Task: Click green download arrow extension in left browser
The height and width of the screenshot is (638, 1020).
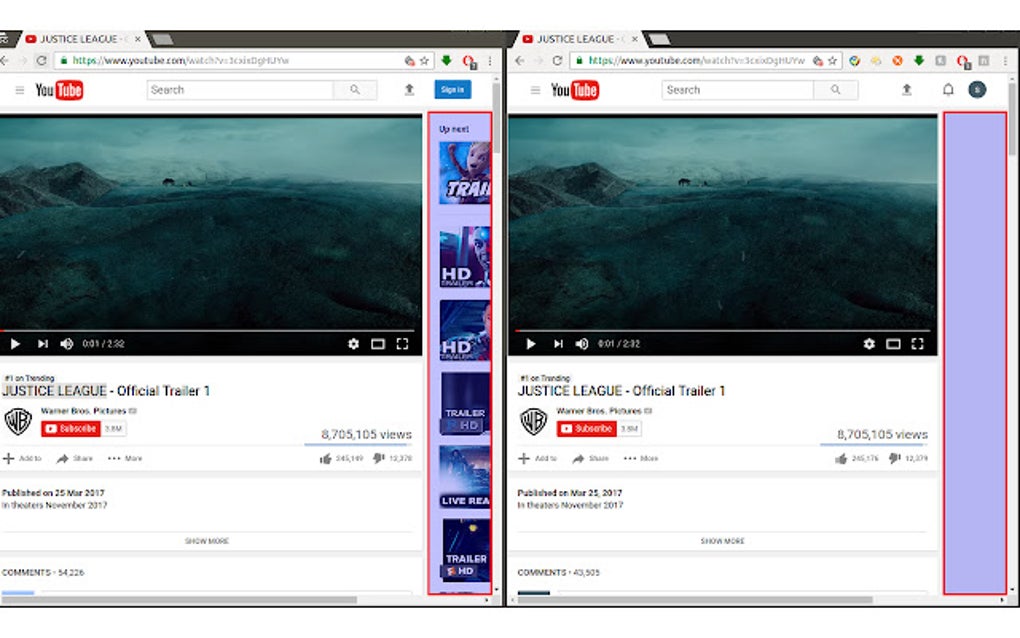Action: (446, 60)
